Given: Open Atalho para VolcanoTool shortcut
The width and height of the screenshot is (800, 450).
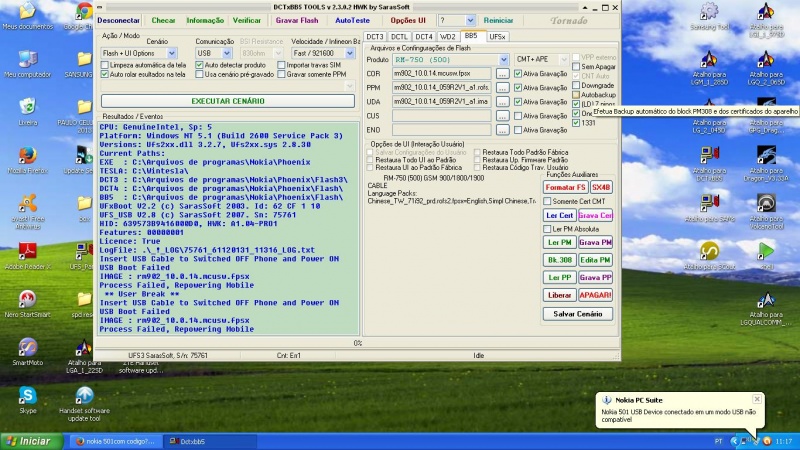Looking at the screenshot, I should [766, 212].
